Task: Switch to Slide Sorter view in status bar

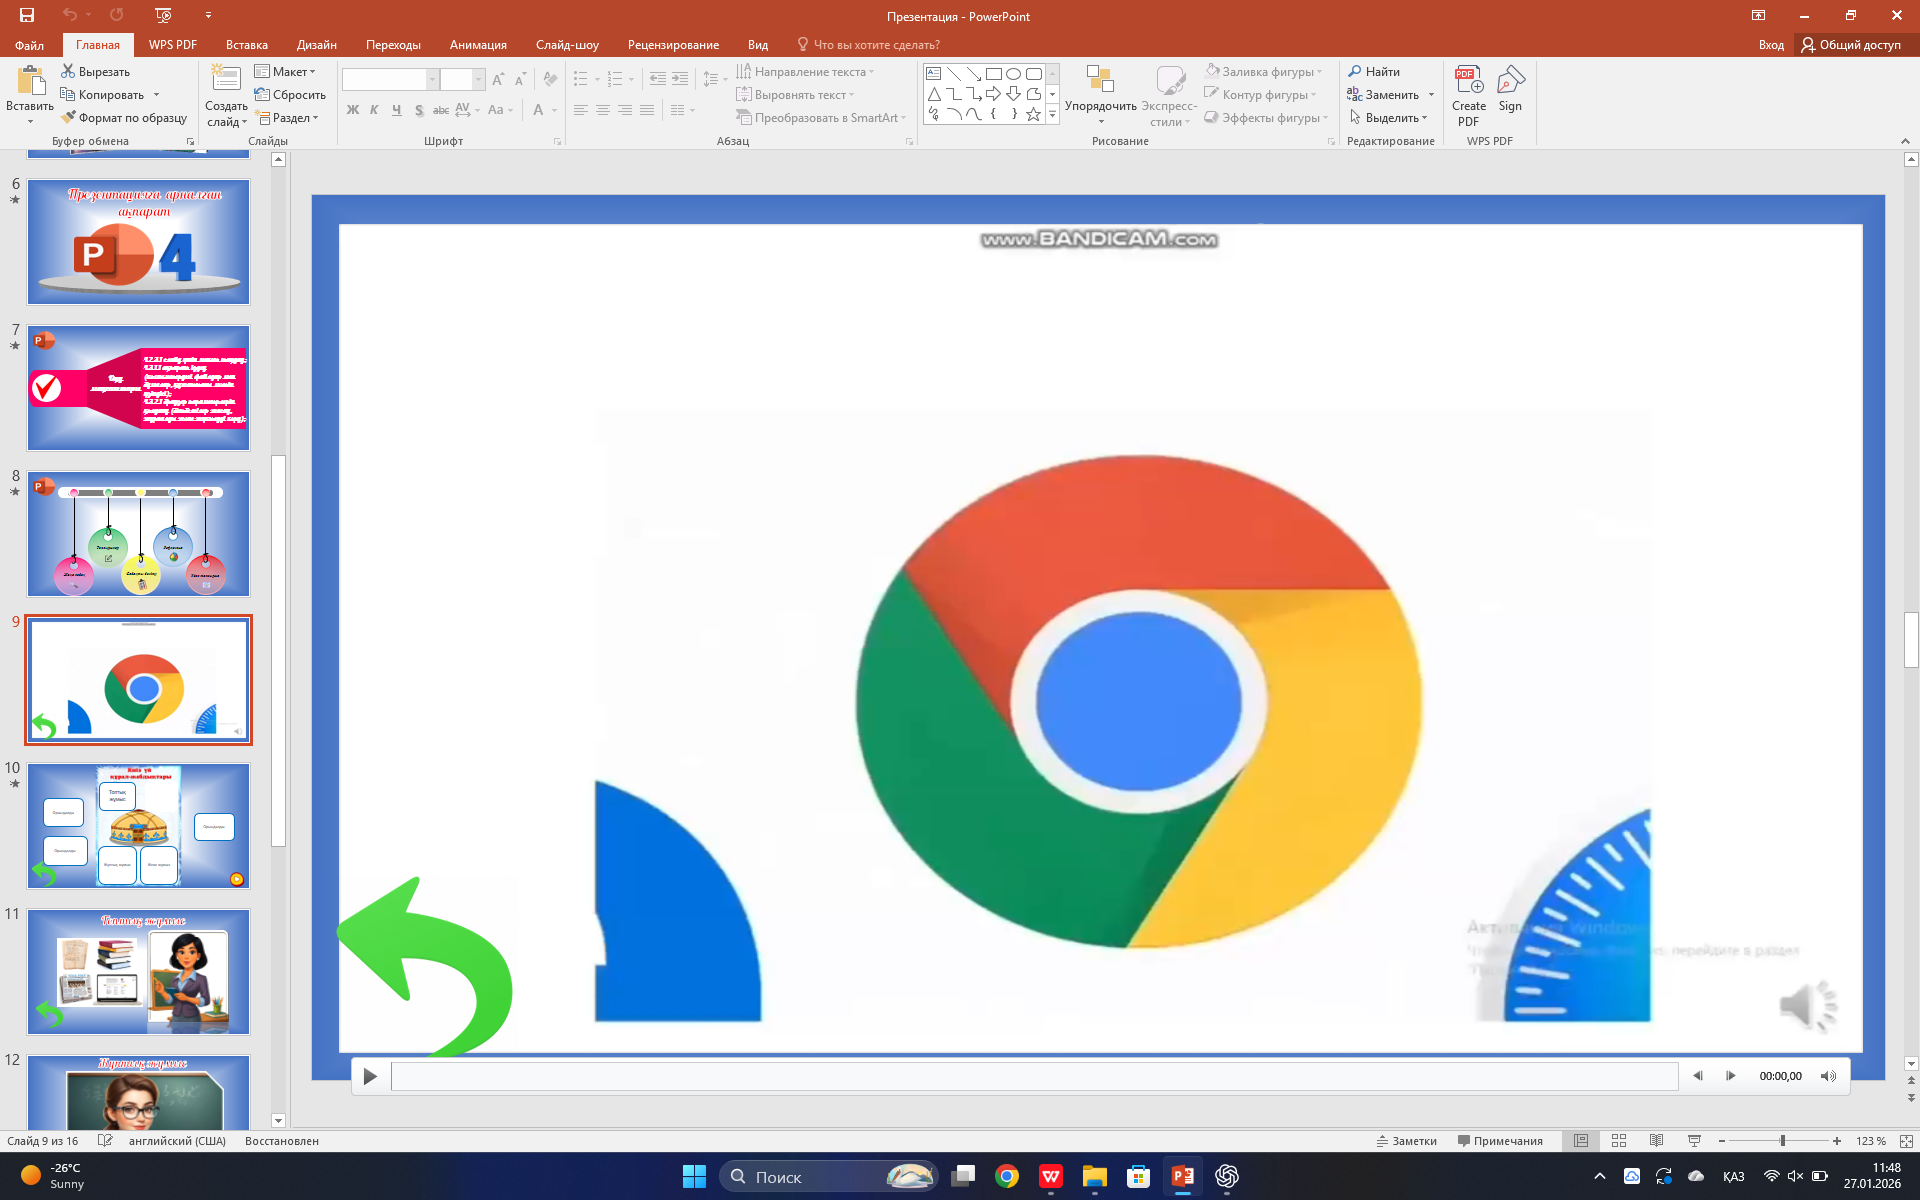Action: (1619, 1141)
